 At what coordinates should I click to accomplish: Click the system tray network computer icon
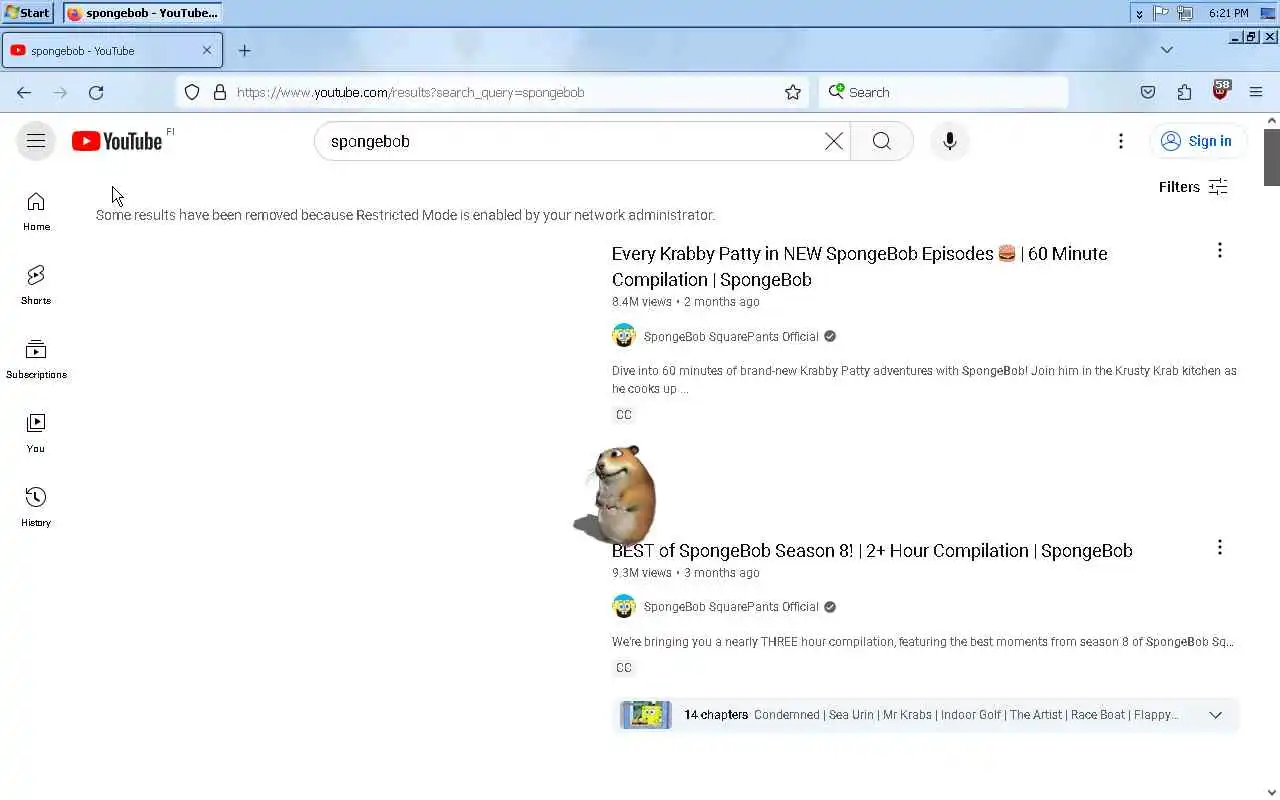1185,13
